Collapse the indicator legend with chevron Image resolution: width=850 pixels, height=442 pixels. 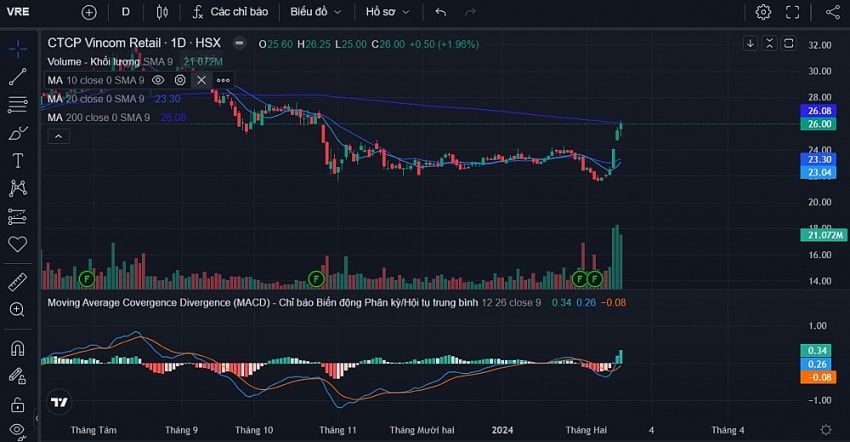click(x=59, y=137)
